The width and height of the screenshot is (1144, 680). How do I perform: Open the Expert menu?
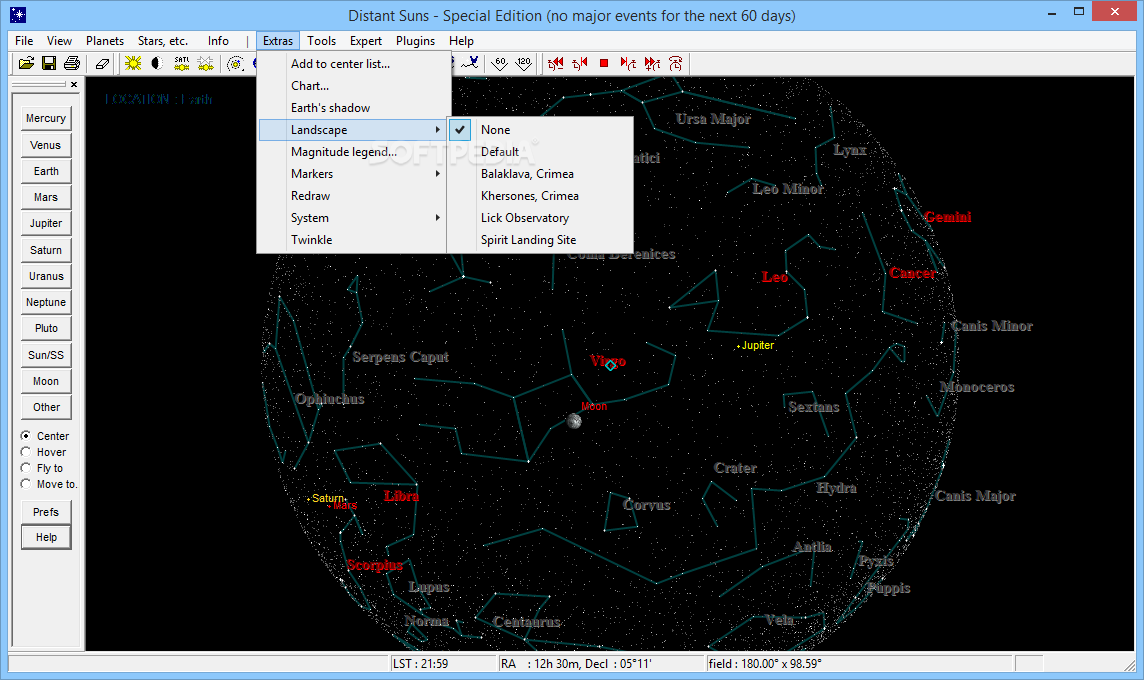[366, 41]
